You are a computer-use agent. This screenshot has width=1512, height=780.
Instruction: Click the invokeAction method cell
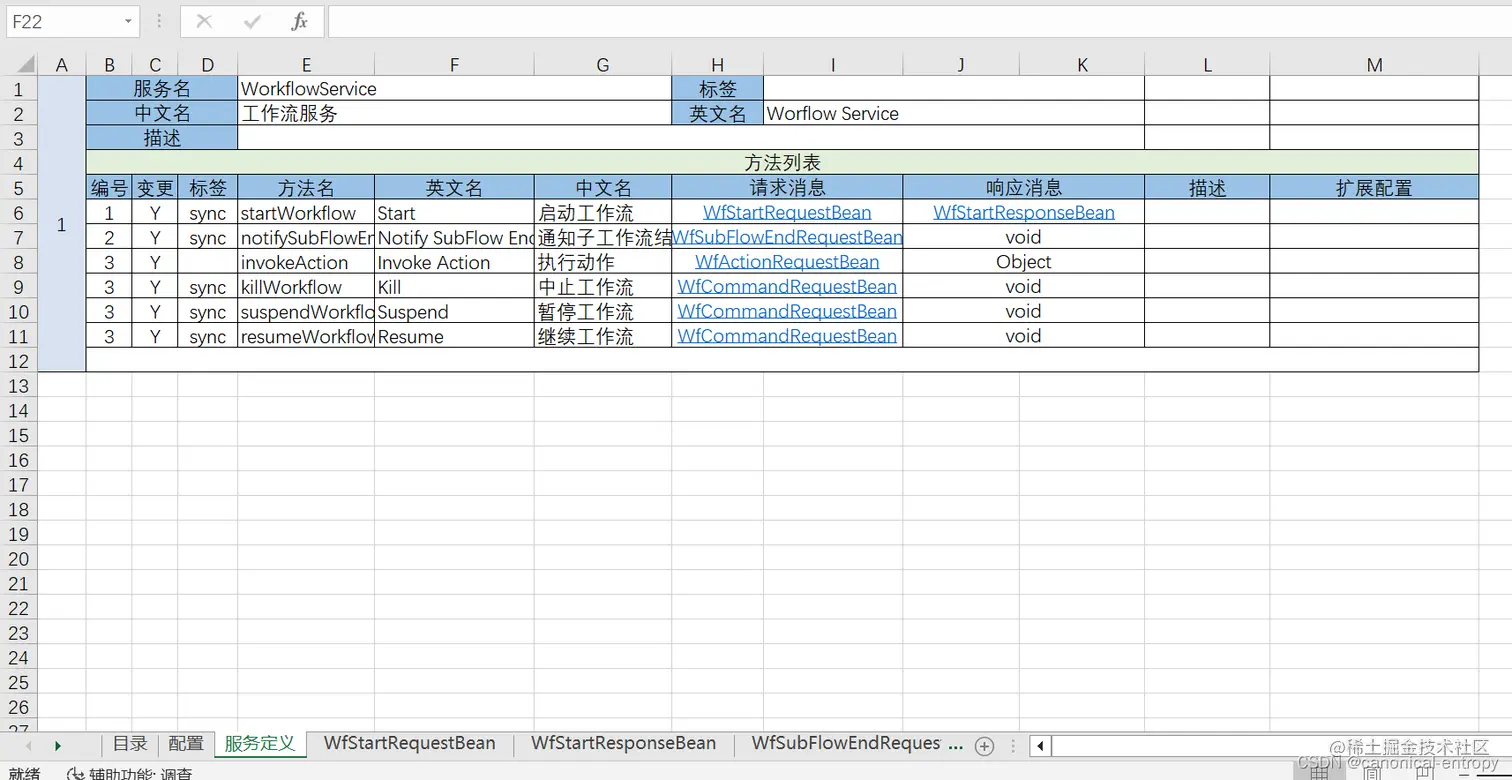[306, 262]
